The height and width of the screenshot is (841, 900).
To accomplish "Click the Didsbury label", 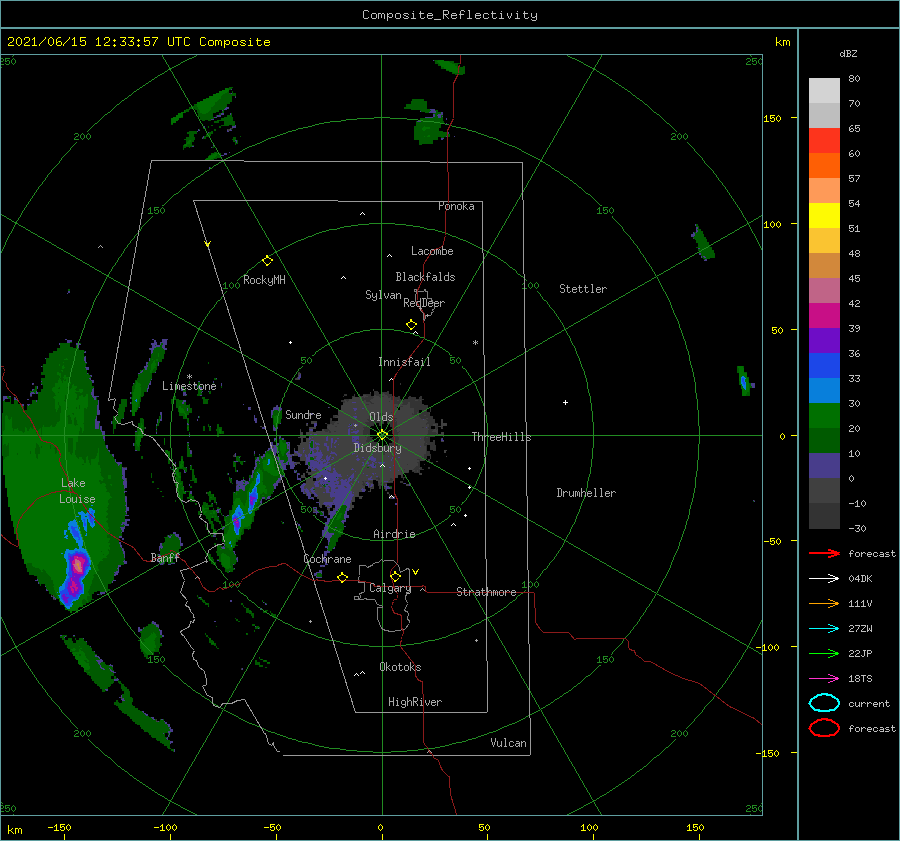I will (377, 448).
